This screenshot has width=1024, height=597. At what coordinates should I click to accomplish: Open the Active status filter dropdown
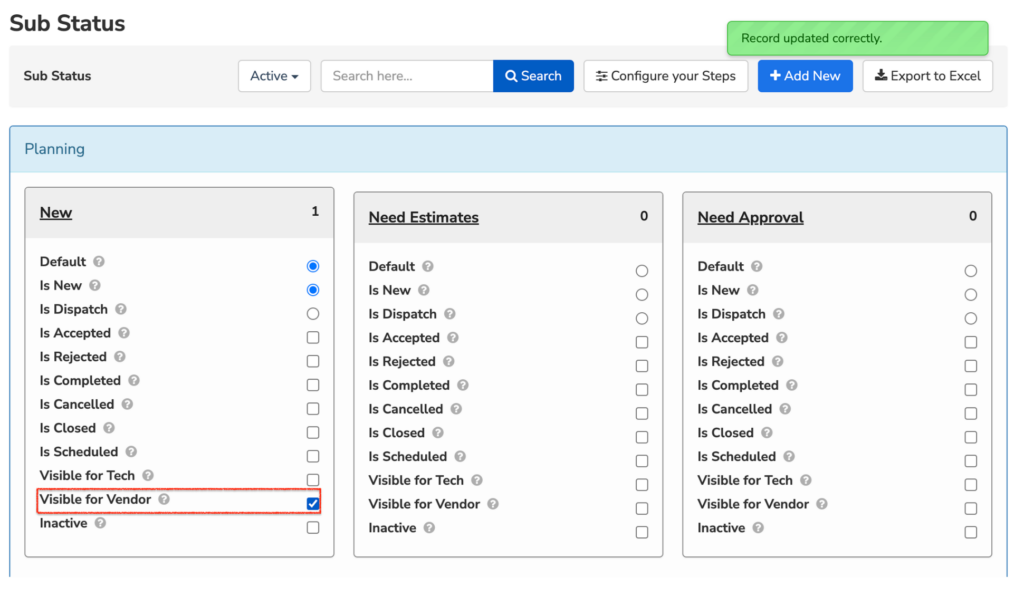click(274, 76)
